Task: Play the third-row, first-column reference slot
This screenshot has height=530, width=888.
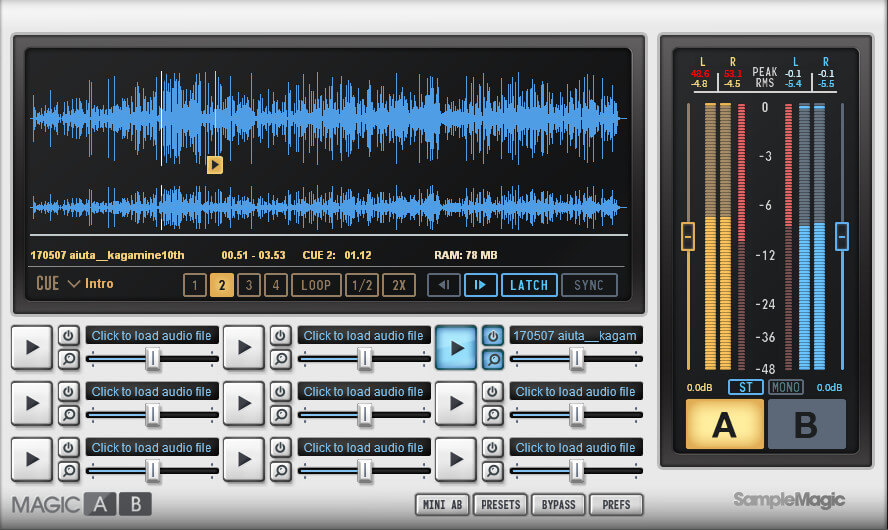Action: pos(32,459)
